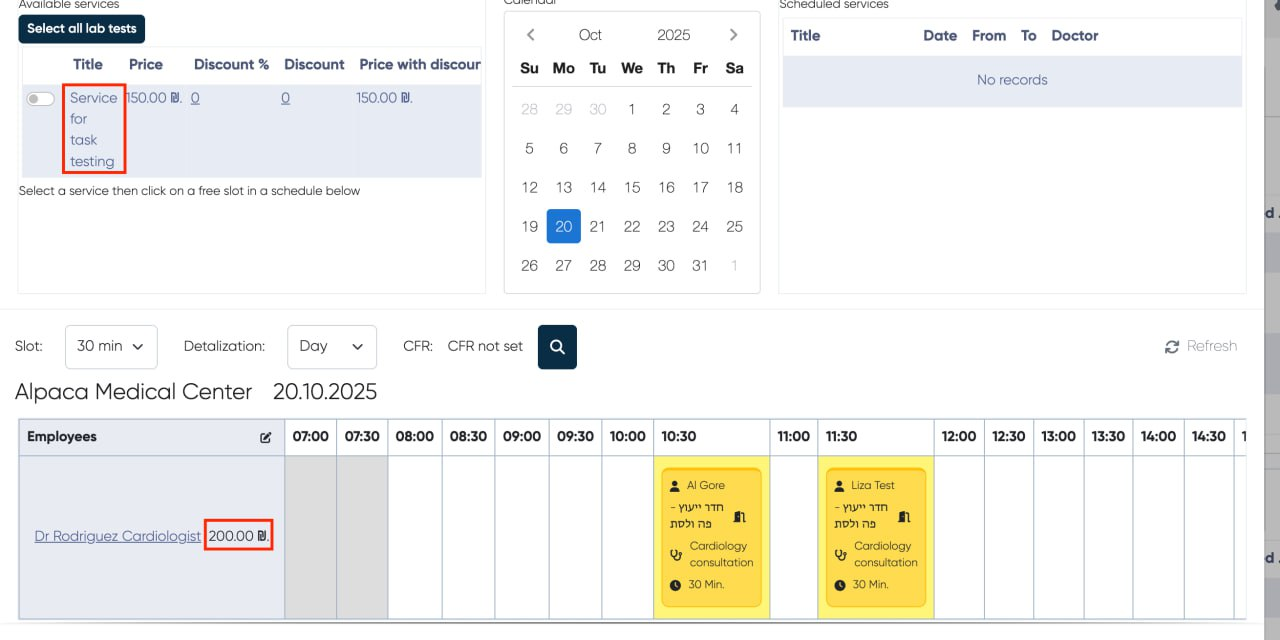Image resolution: width=1280 pixels, height=640 pixels.
Task: Pick October 15 on the calendar
Action: (632, 187)
